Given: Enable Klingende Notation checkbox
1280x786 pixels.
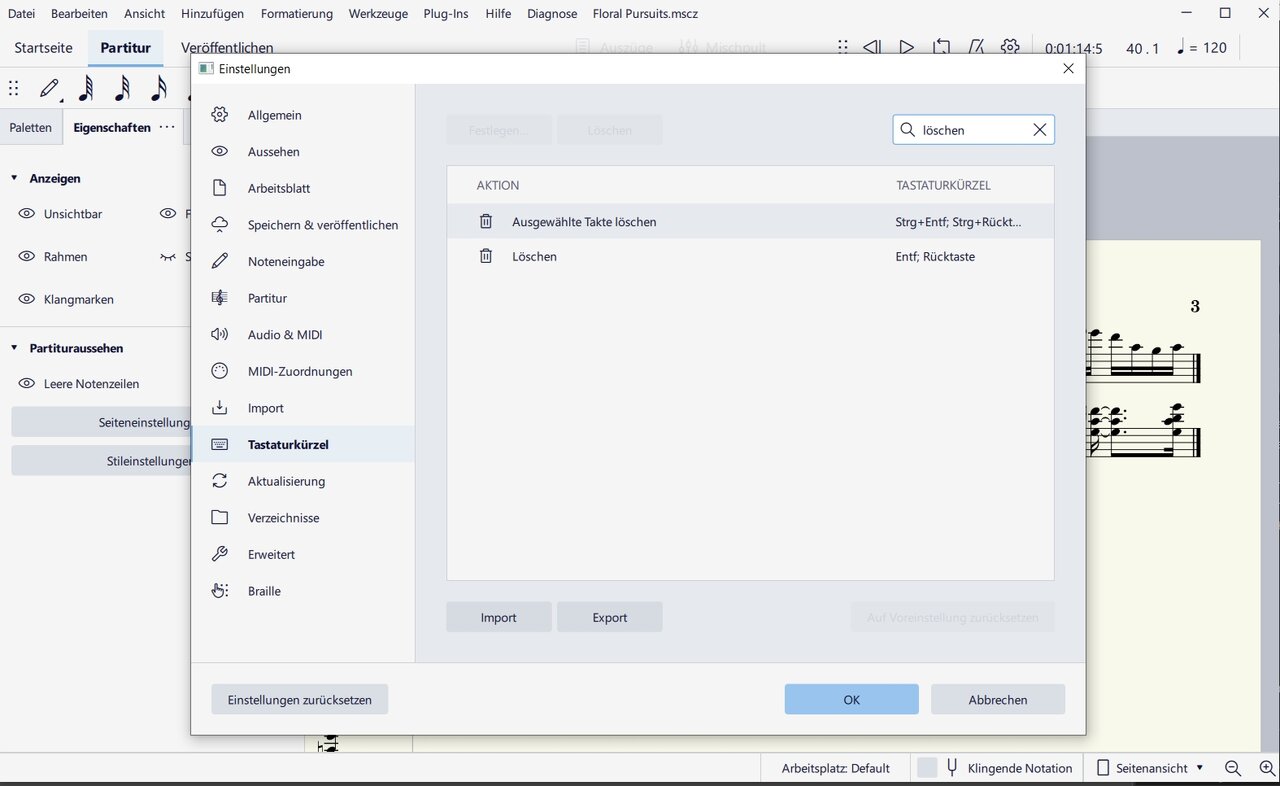Looking at the screenshot, I should (x=927, y=768).
